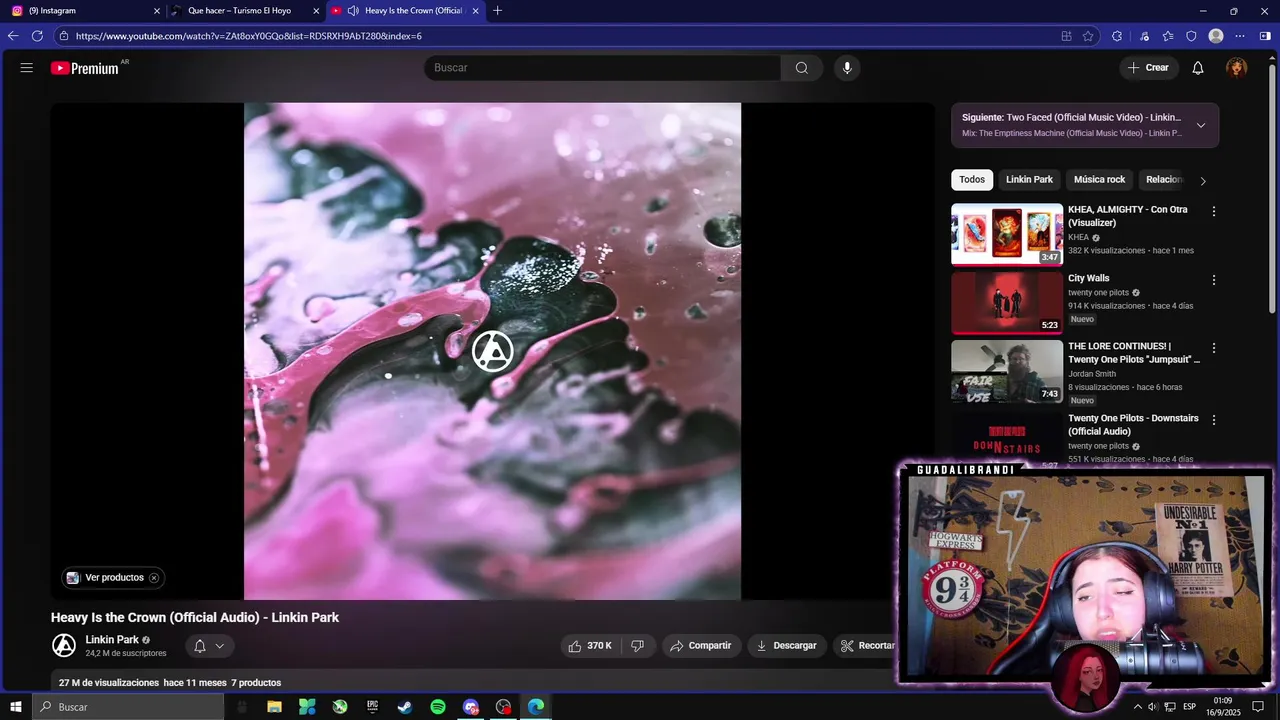Launch Steam from taskbar
1280x720 pixels.
(405, 707)
